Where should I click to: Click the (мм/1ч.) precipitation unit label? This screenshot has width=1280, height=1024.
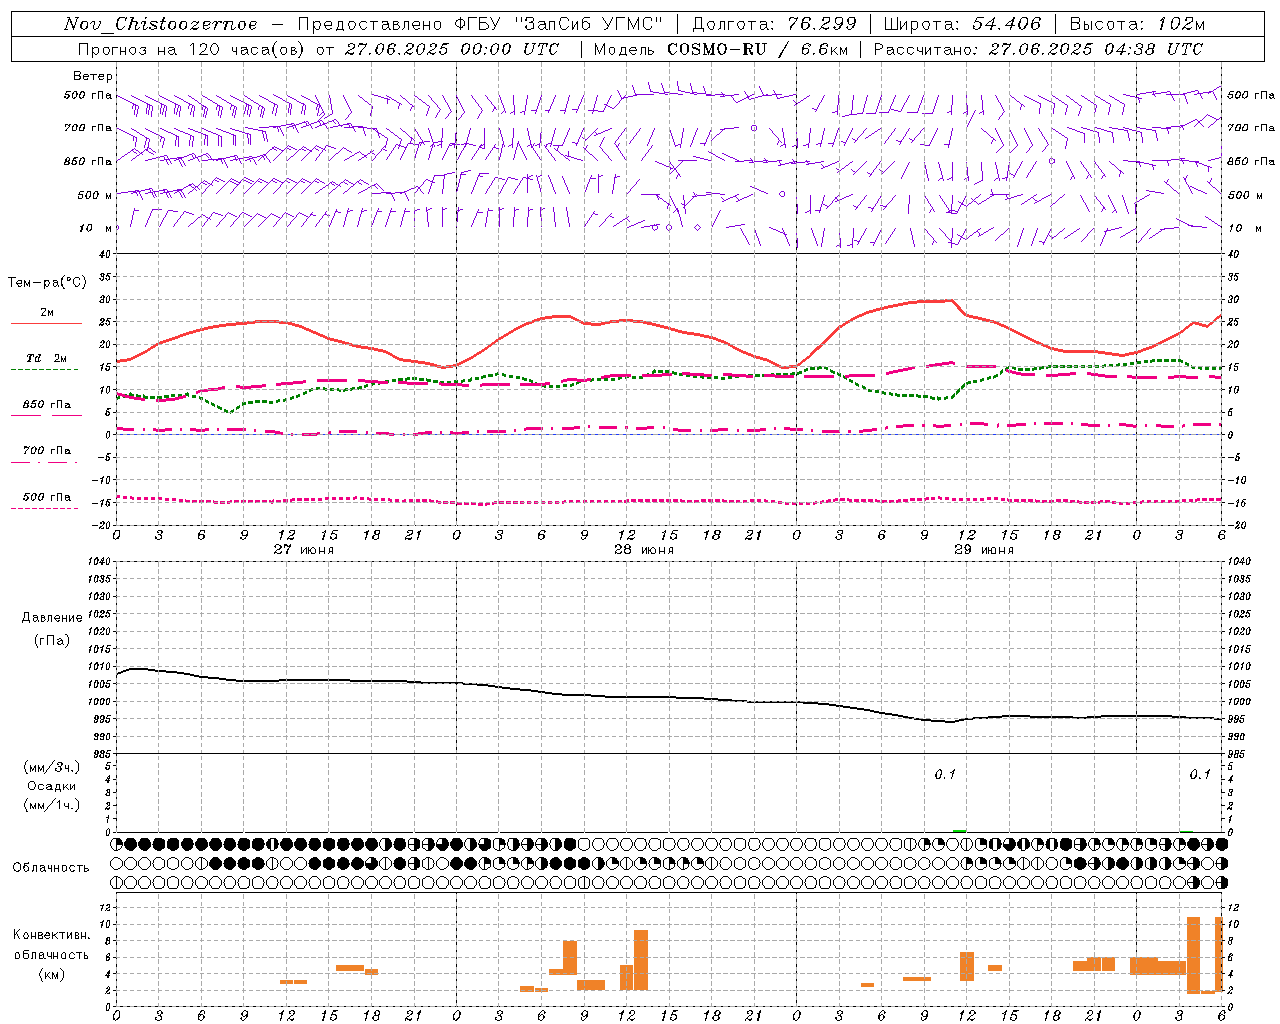tap(52, 805)
